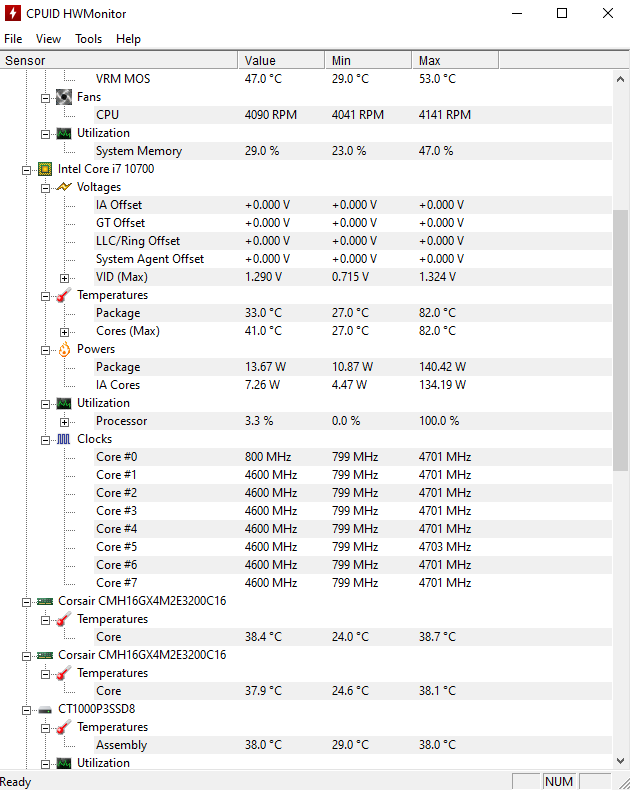Click the Intel Core i7 10700 processor icon
Screen dimensions: 630x790
pyautogui.click(x=45, y=169)
